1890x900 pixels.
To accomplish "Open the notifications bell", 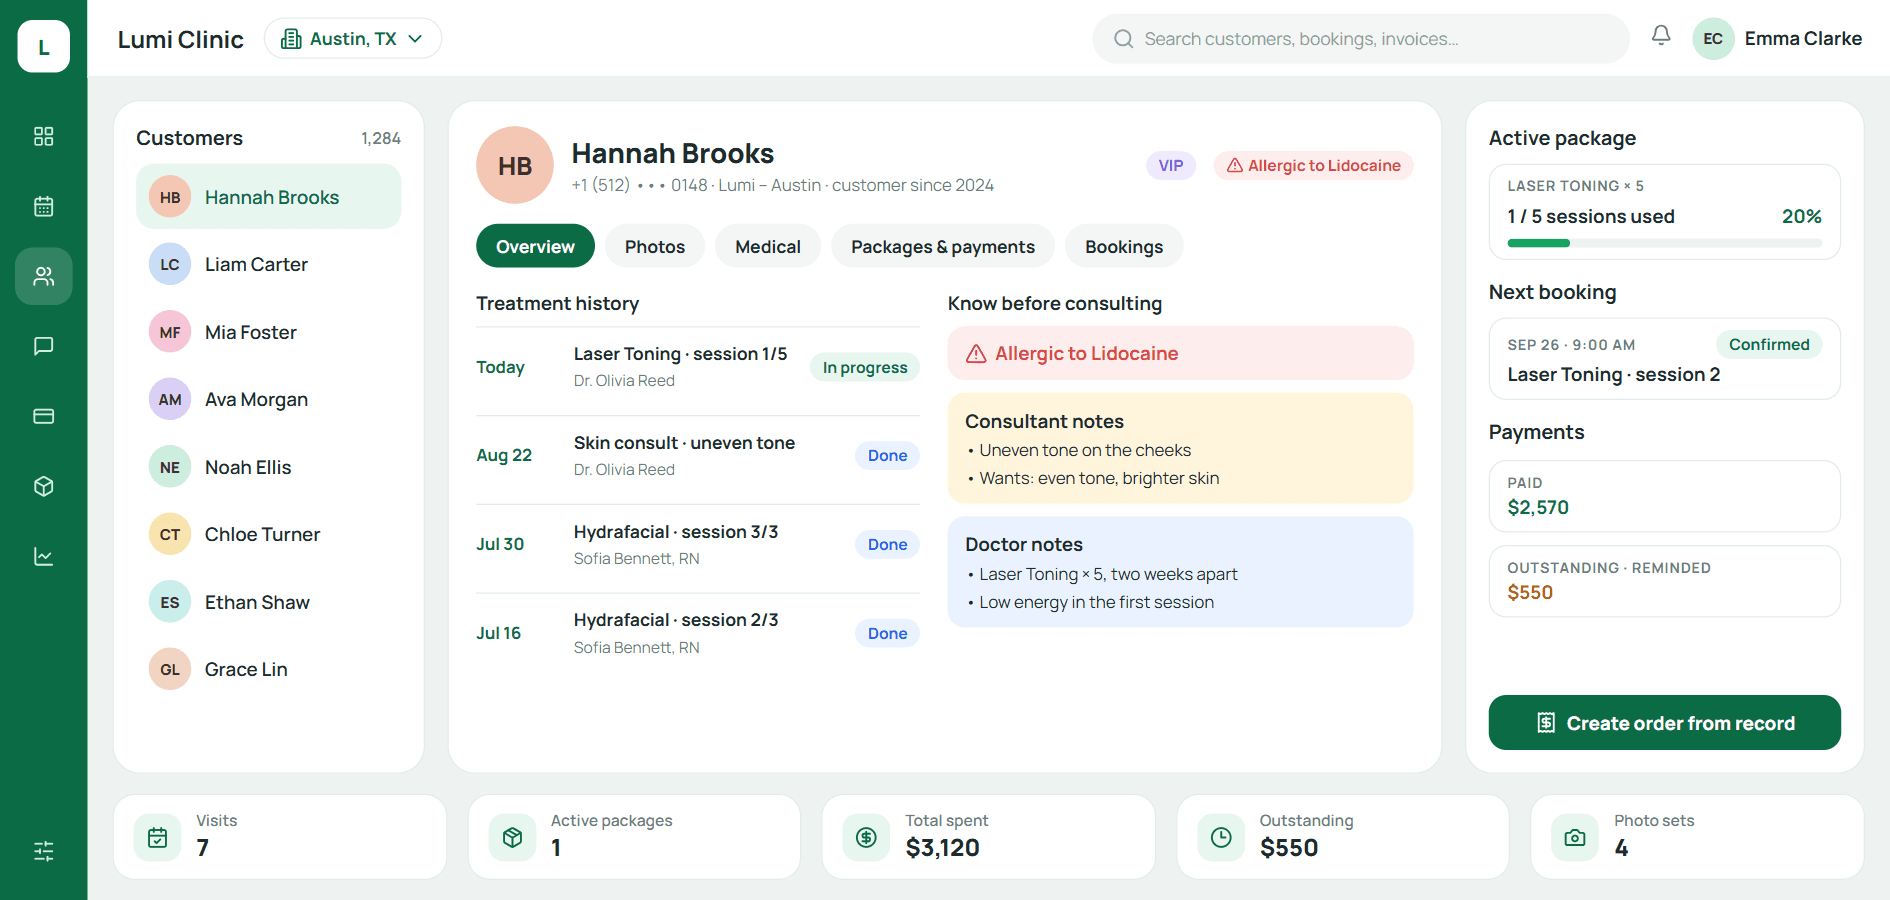I will click(x=1661, y=36).
